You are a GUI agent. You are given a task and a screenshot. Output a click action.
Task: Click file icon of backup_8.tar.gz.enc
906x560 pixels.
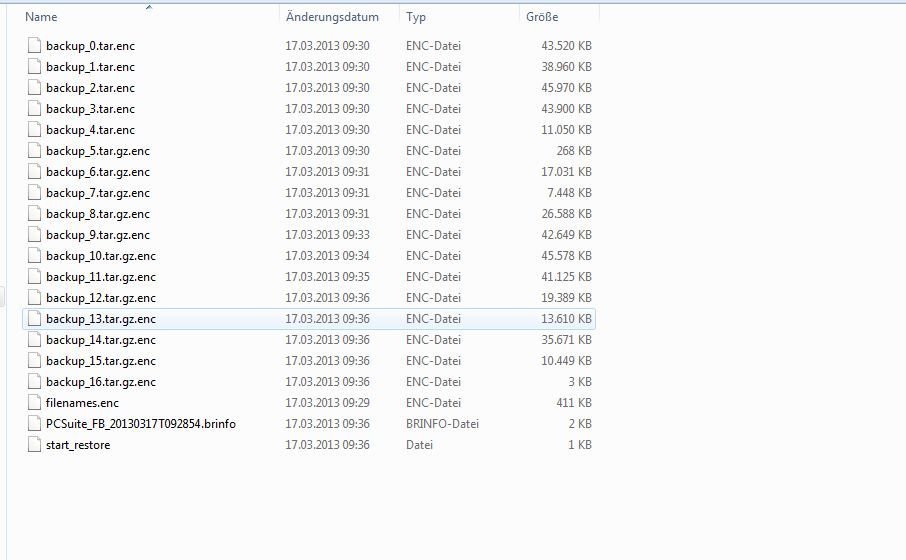(x=35, y=214)
